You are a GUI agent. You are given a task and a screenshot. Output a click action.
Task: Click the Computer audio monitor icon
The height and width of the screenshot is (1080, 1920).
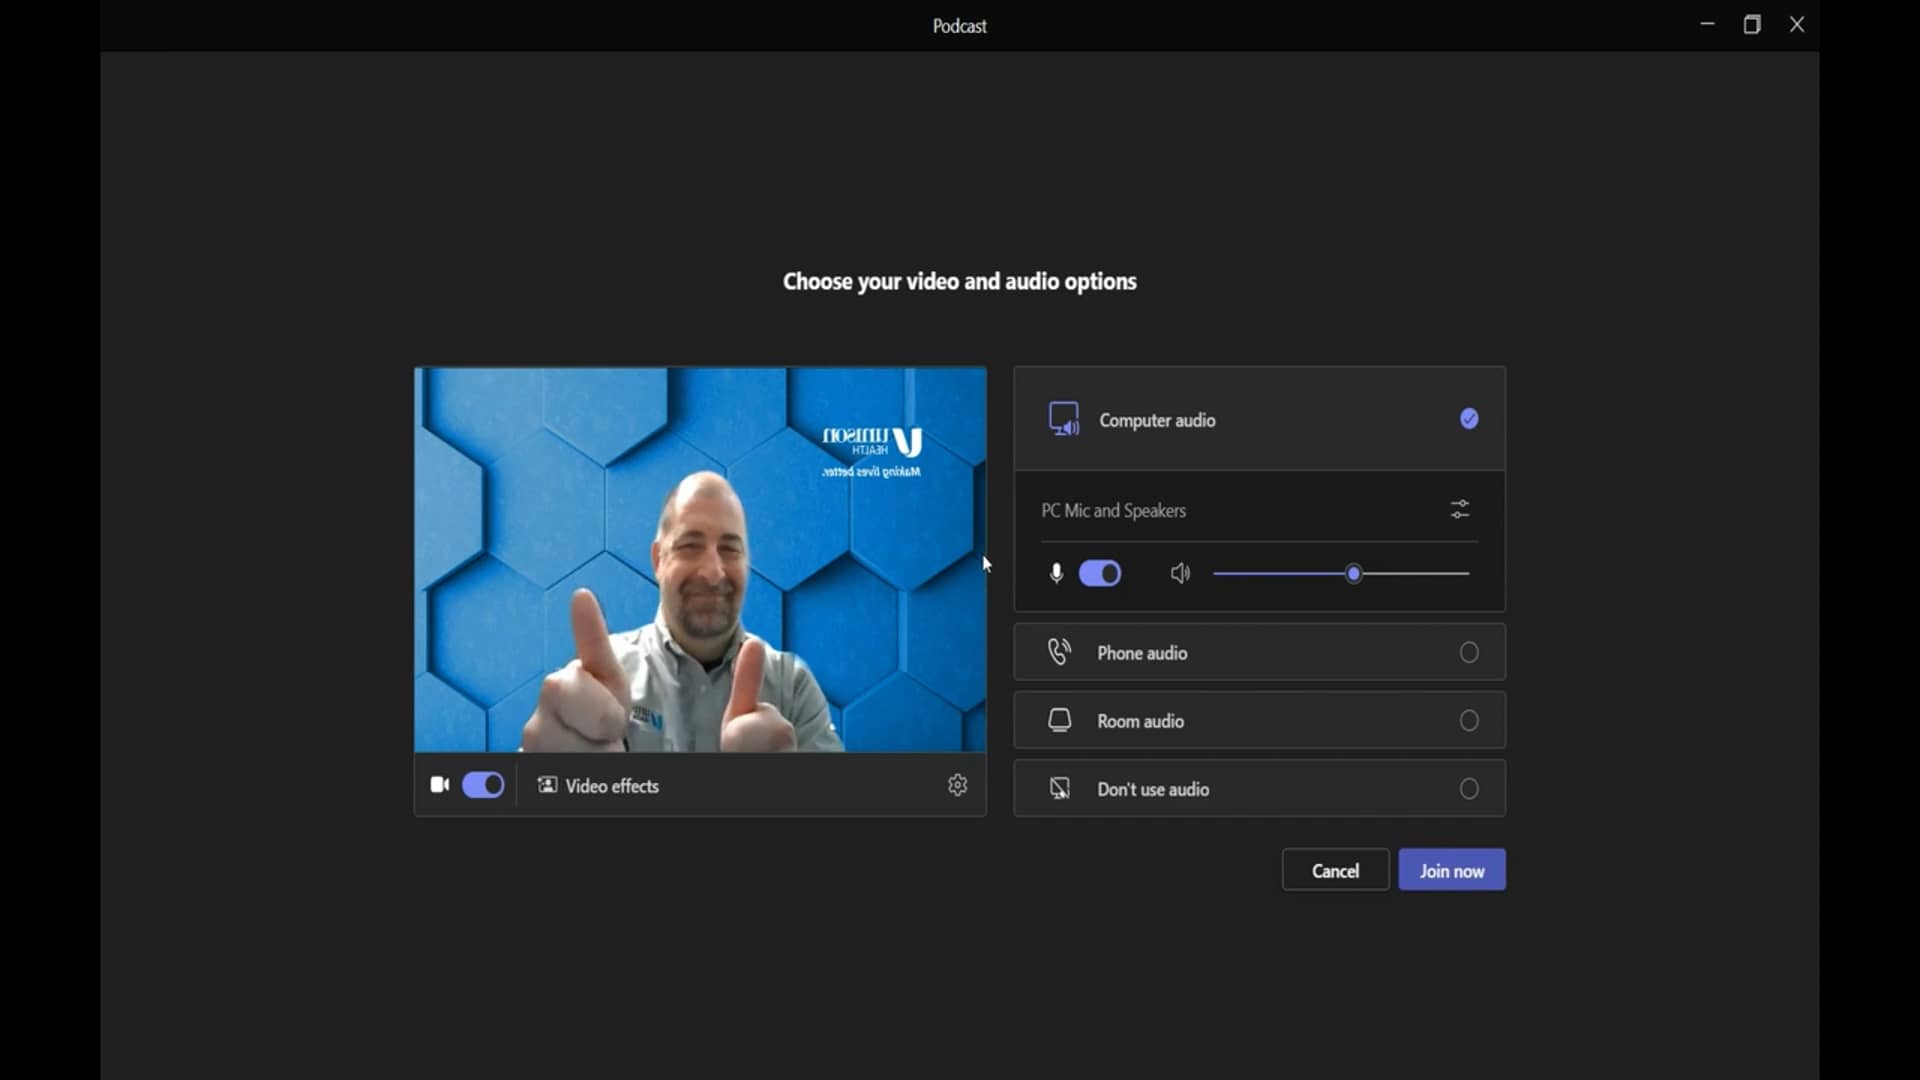[x=1063, y=418]
